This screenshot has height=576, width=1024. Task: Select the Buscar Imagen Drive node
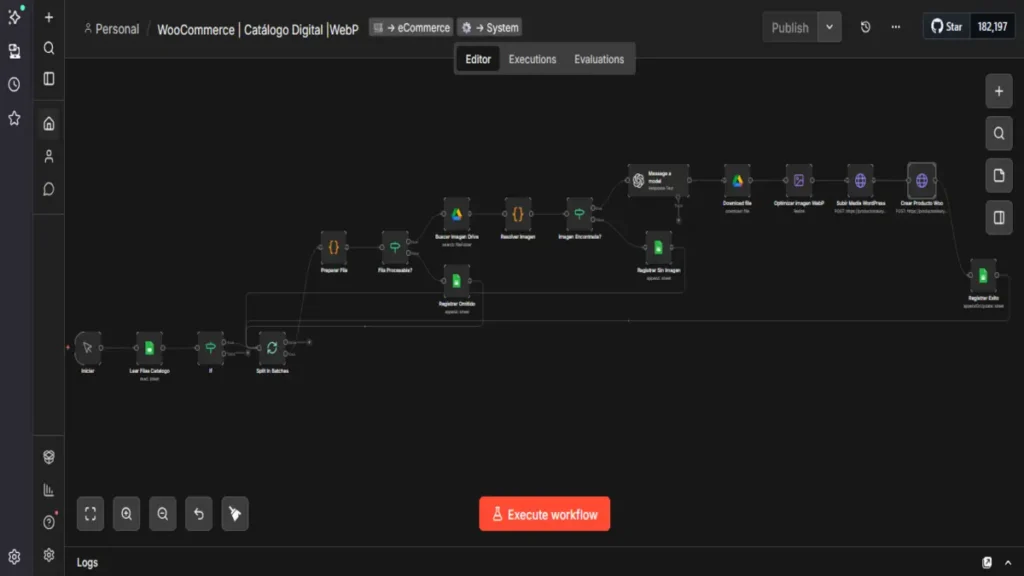point(455,211)
